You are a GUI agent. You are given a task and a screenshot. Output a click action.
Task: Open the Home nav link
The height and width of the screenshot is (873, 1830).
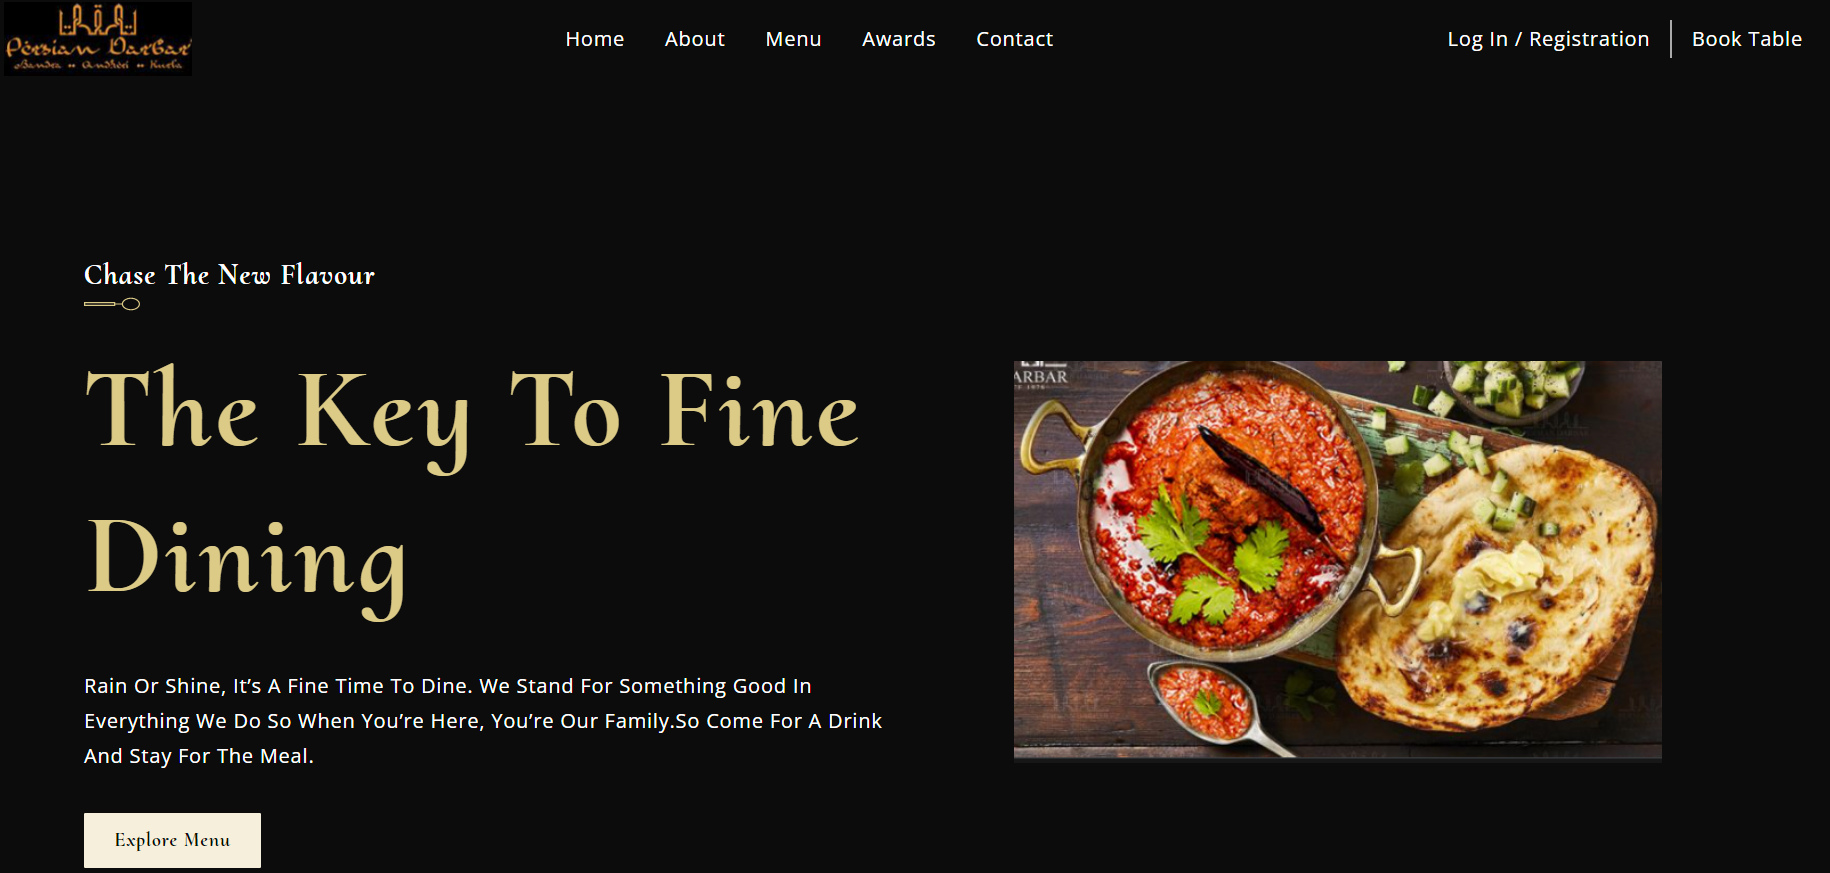coord(595,39)
